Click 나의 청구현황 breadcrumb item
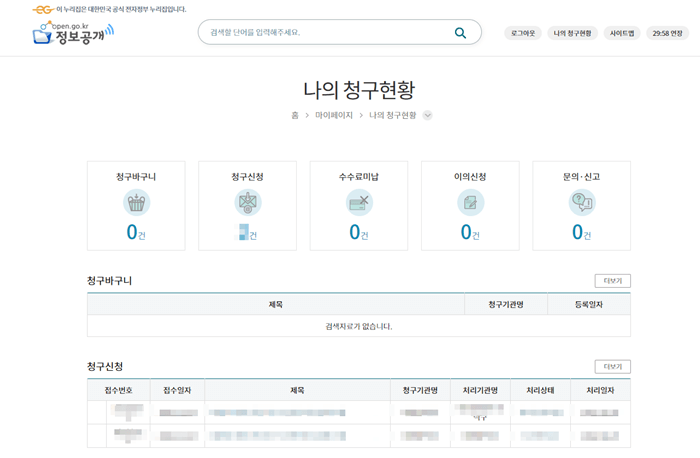Image resolution: width=700 pixels, height=458 pixels. (392, 115)
